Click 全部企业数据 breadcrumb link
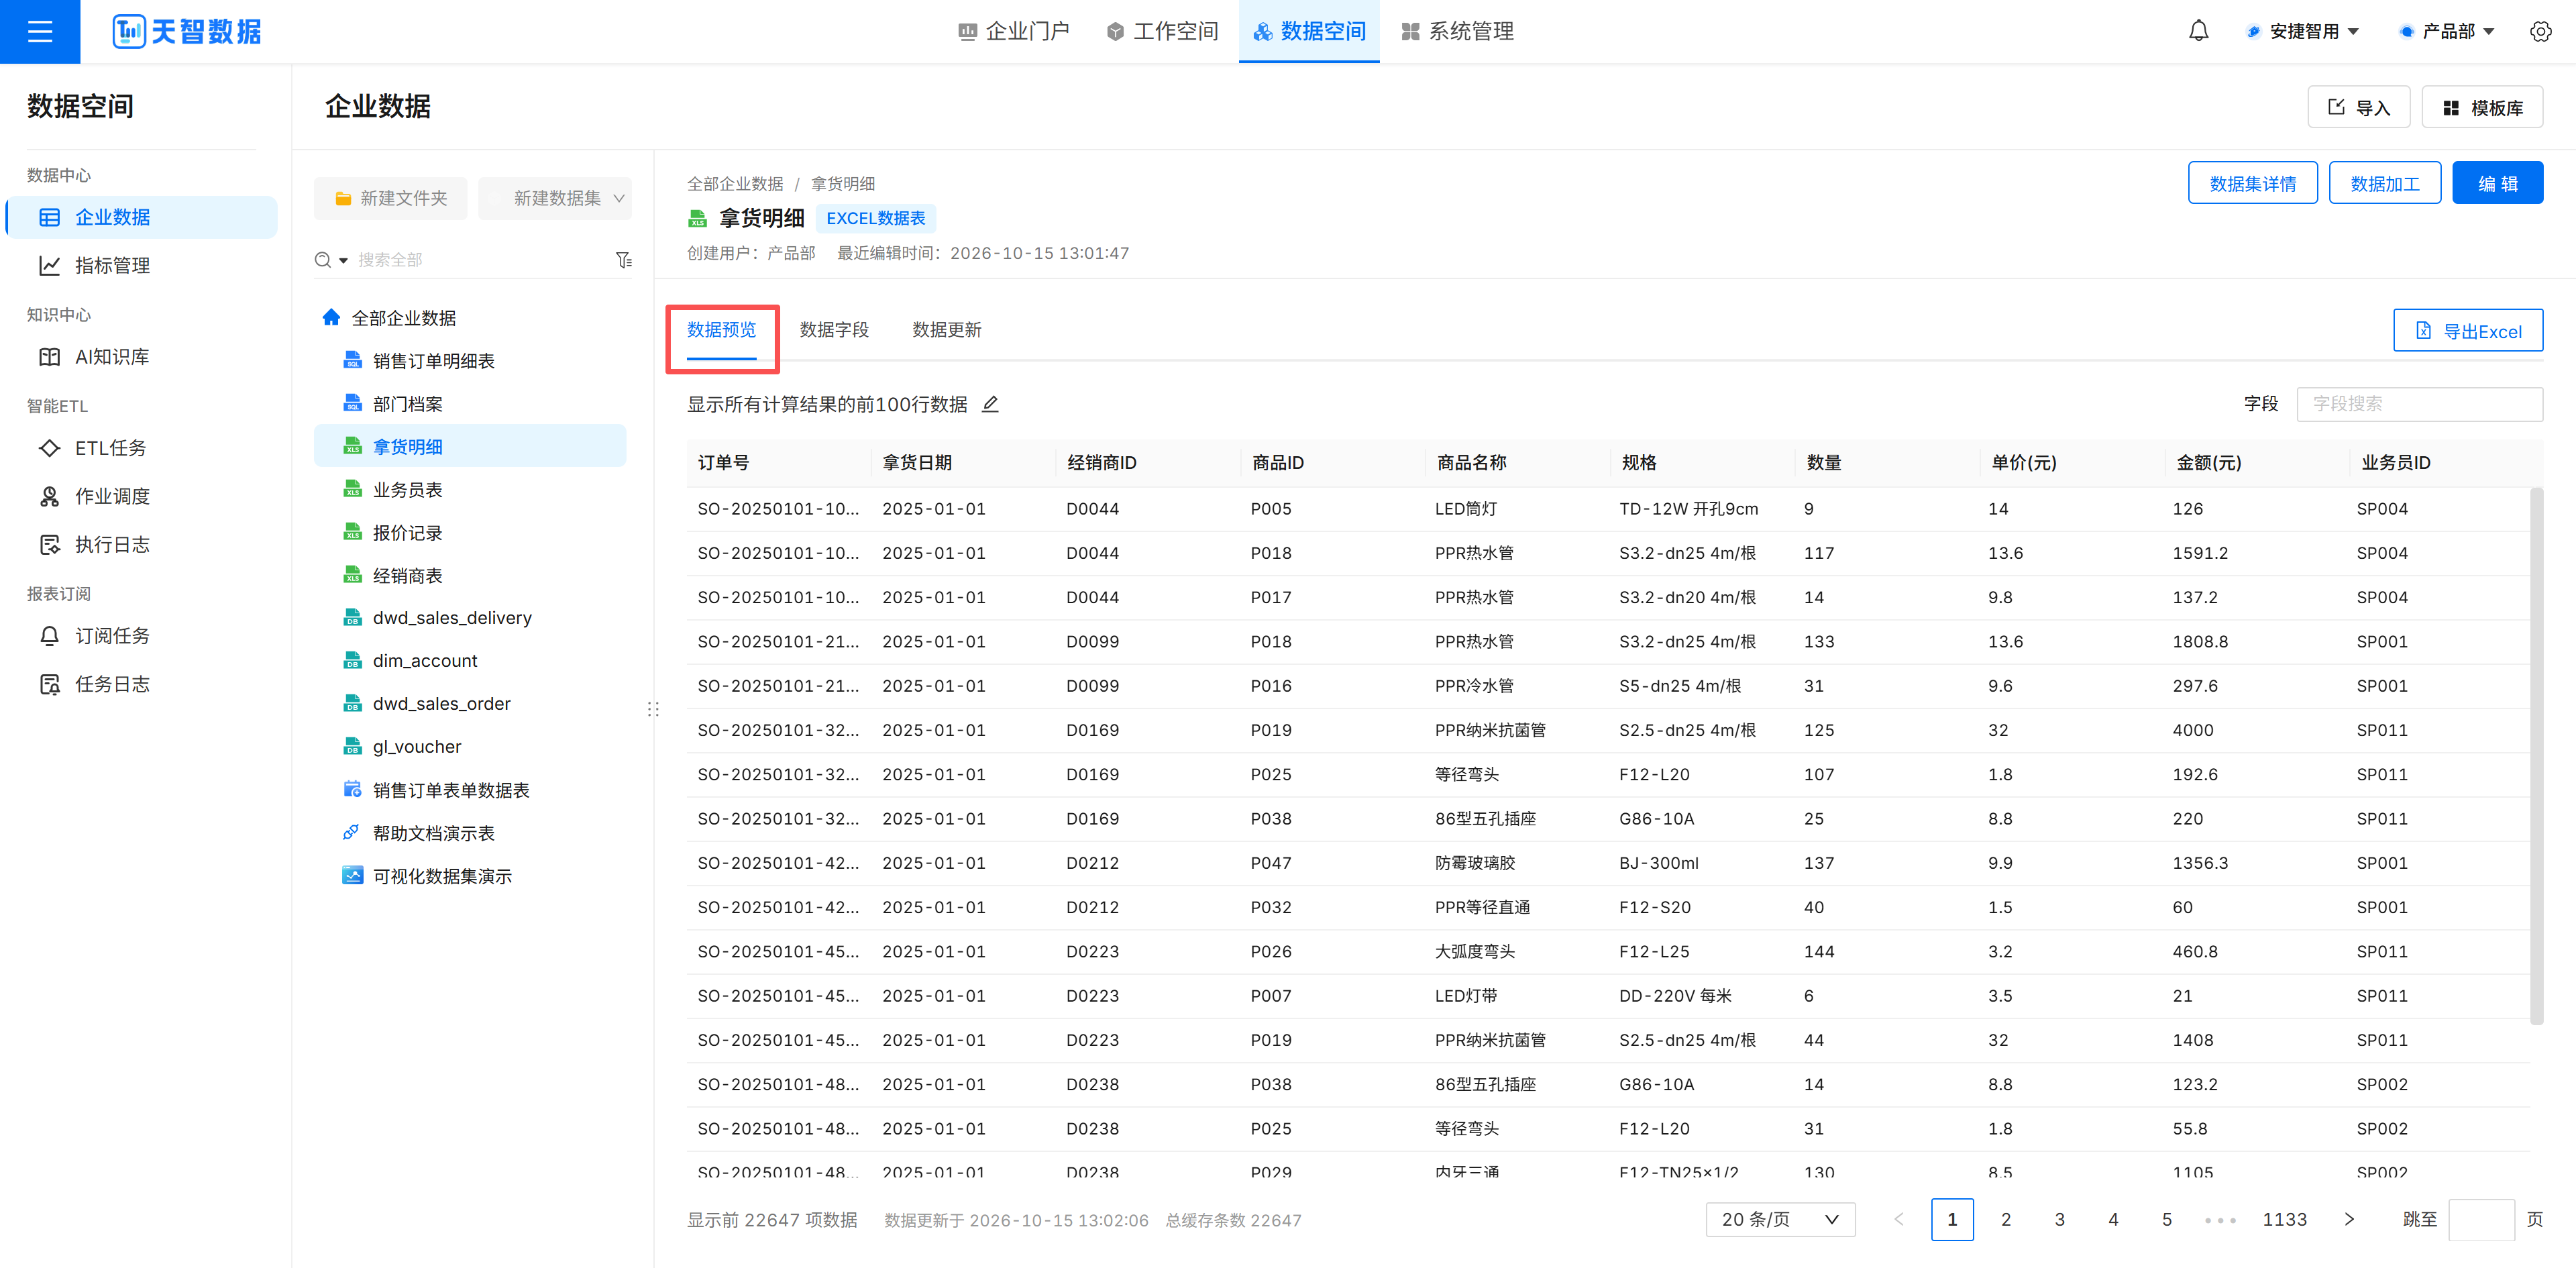 pyautogui.click(x=735, y=184)
